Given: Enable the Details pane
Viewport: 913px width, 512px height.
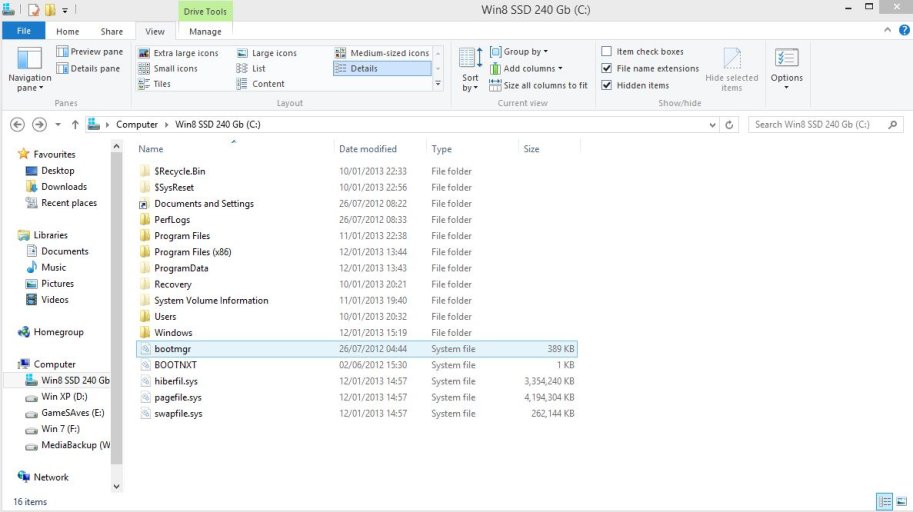Looking at the screenshot, I should pyautogui.click(x=88, y=68).
